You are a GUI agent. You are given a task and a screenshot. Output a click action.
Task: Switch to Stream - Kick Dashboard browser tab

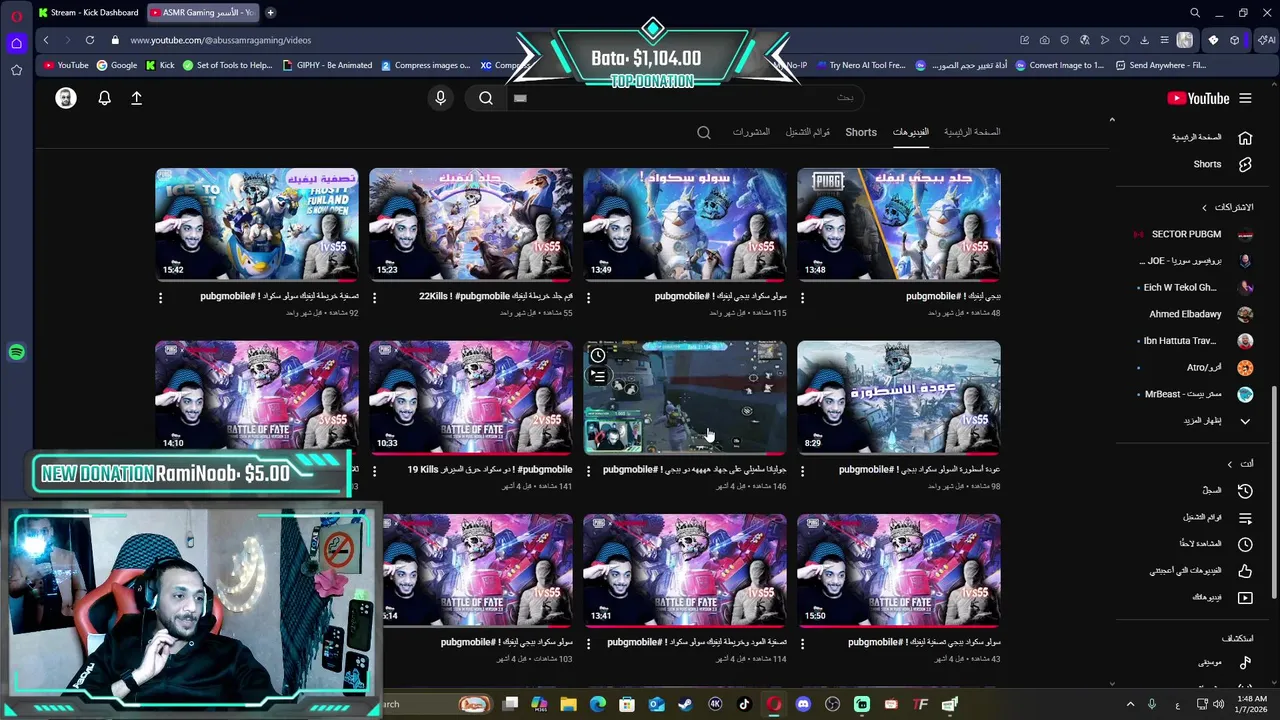click(x=90, y=13)
